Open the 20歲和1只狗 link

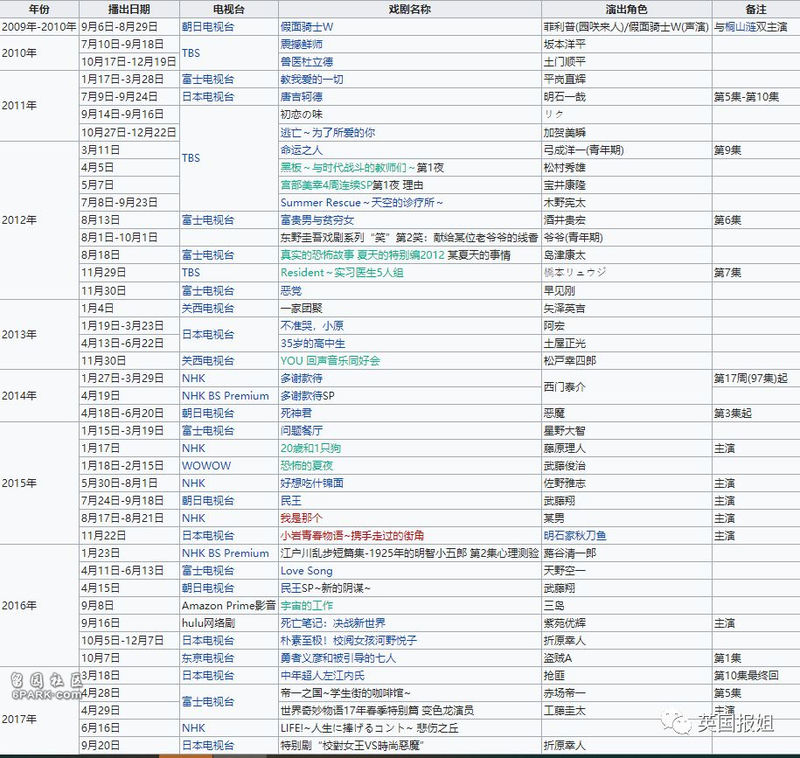(x=311, y=448)
